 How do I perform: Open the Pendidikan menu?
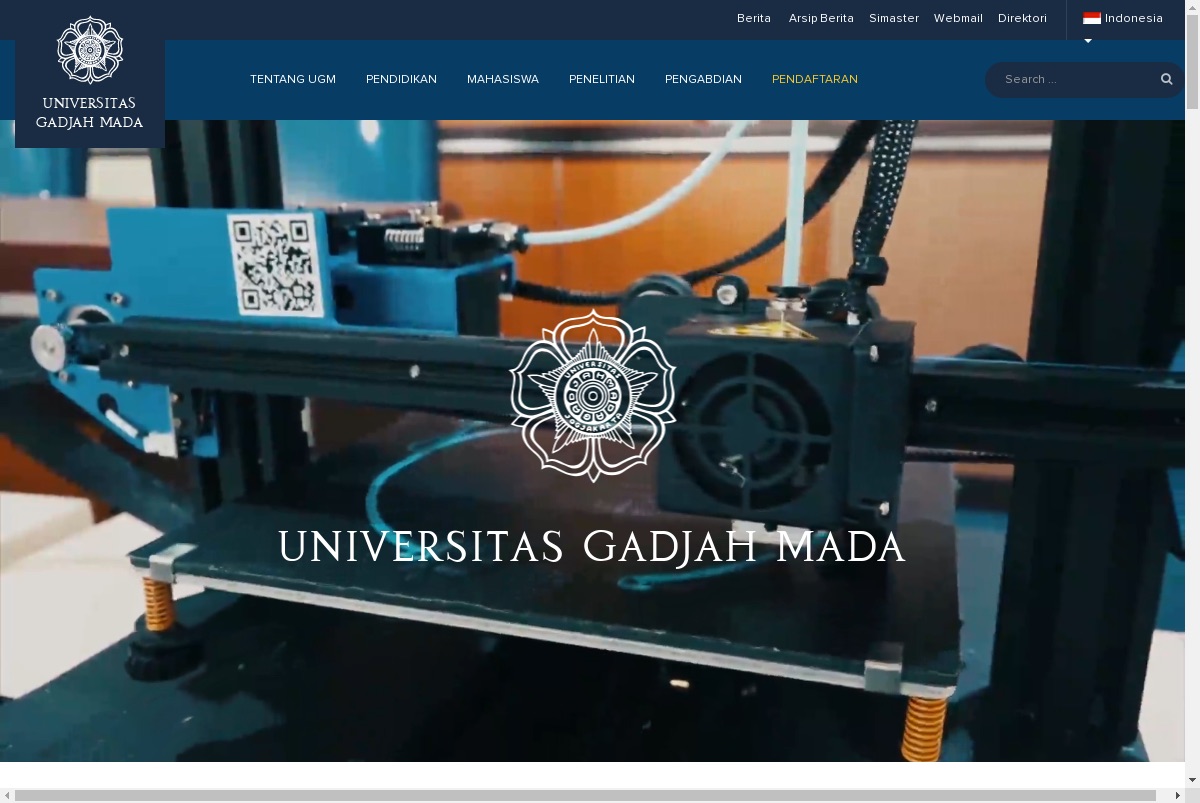[x=401, y=79]
